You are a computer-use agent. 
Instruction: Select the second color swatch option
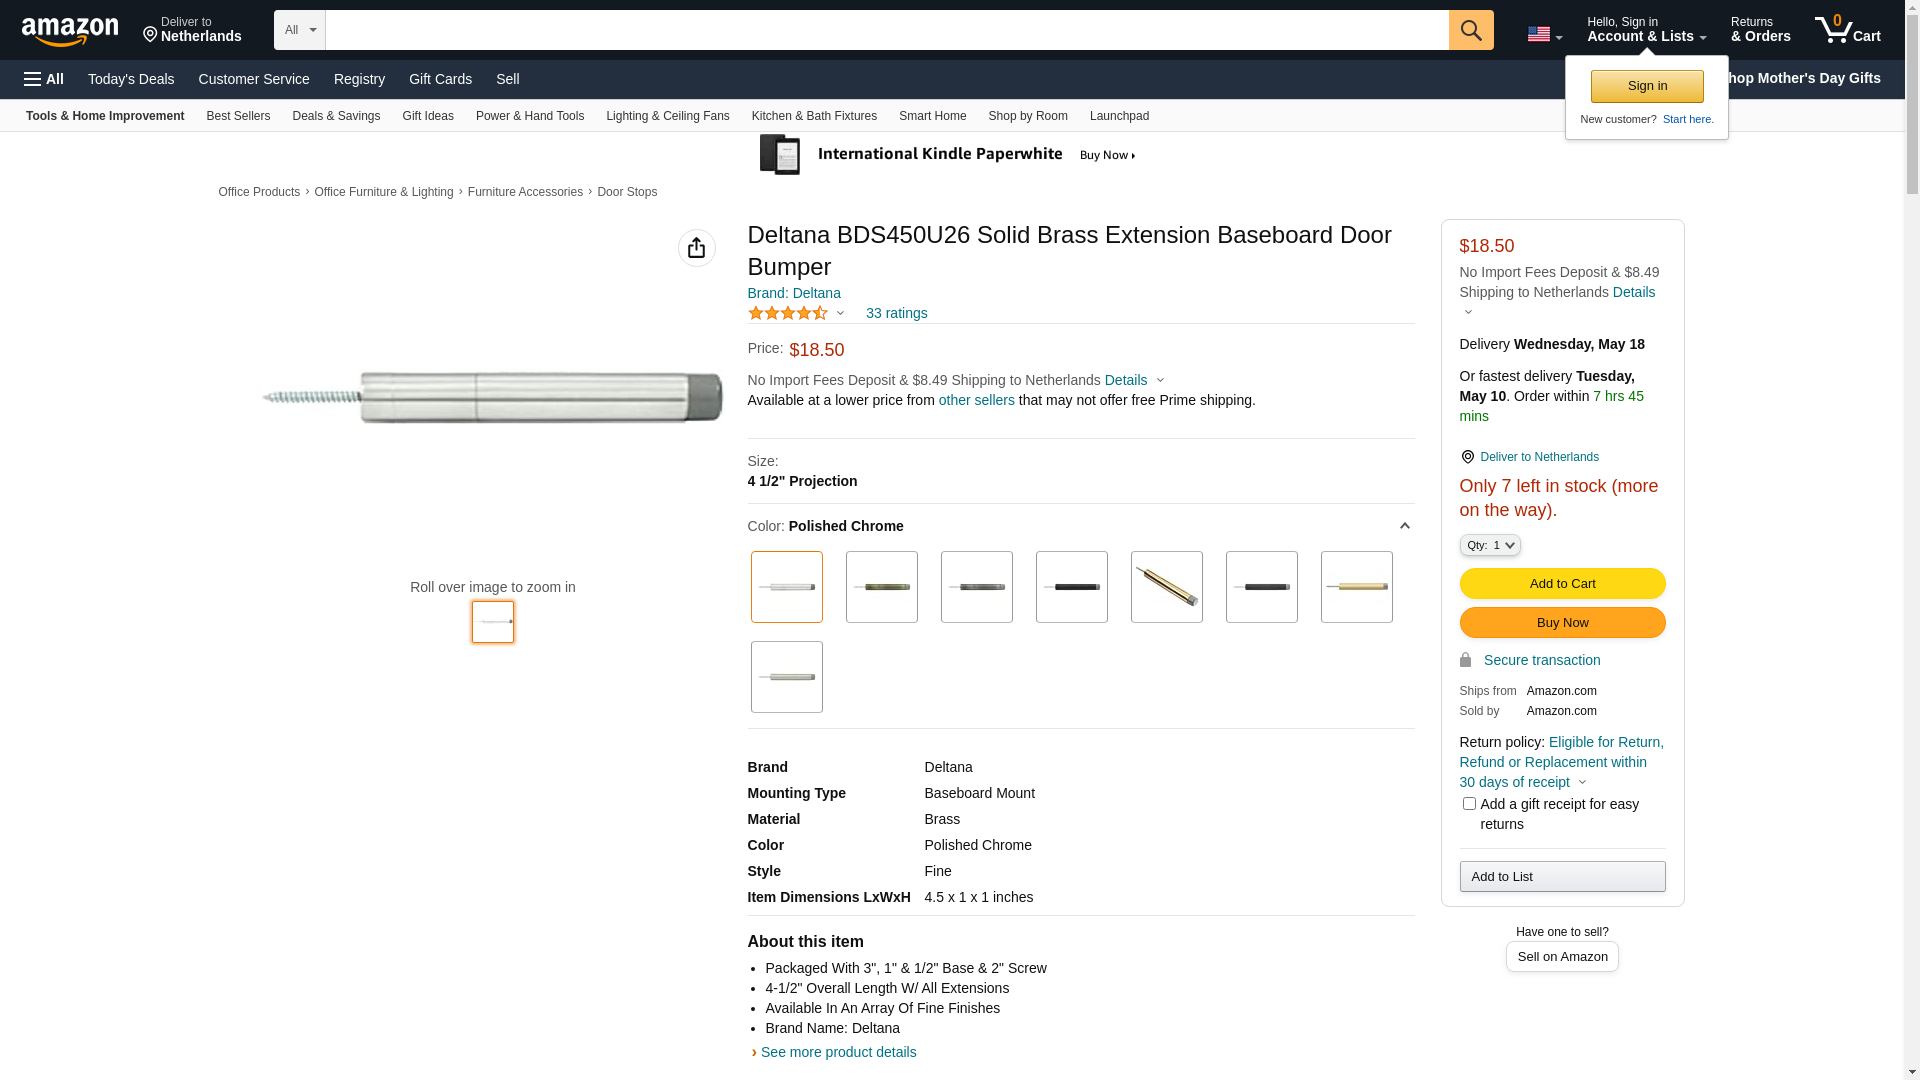click(881, 587)
